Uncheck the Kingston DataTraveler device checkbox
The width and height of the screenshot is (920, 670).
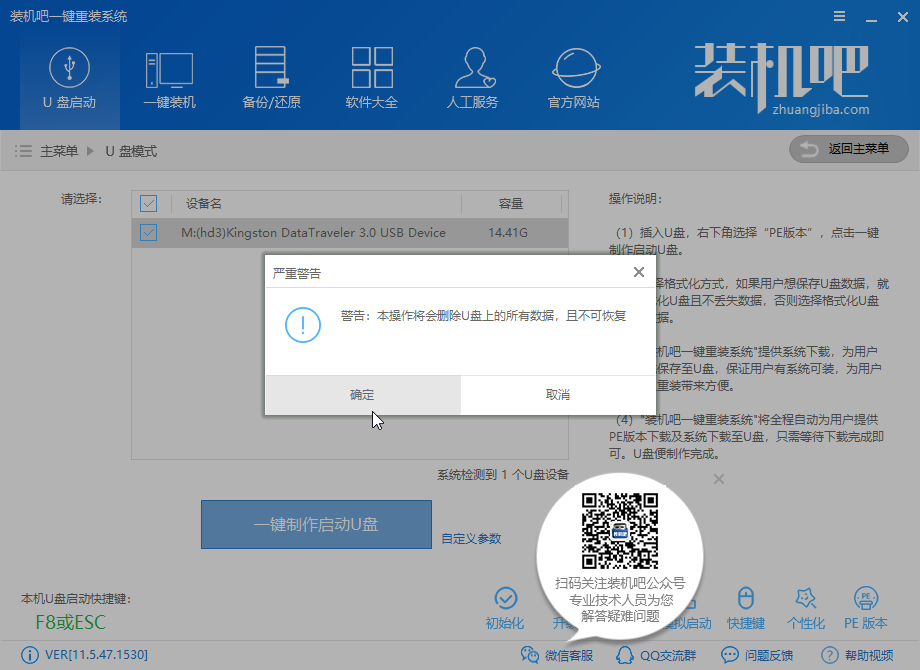pyautogui.click(x=149, y=233)
